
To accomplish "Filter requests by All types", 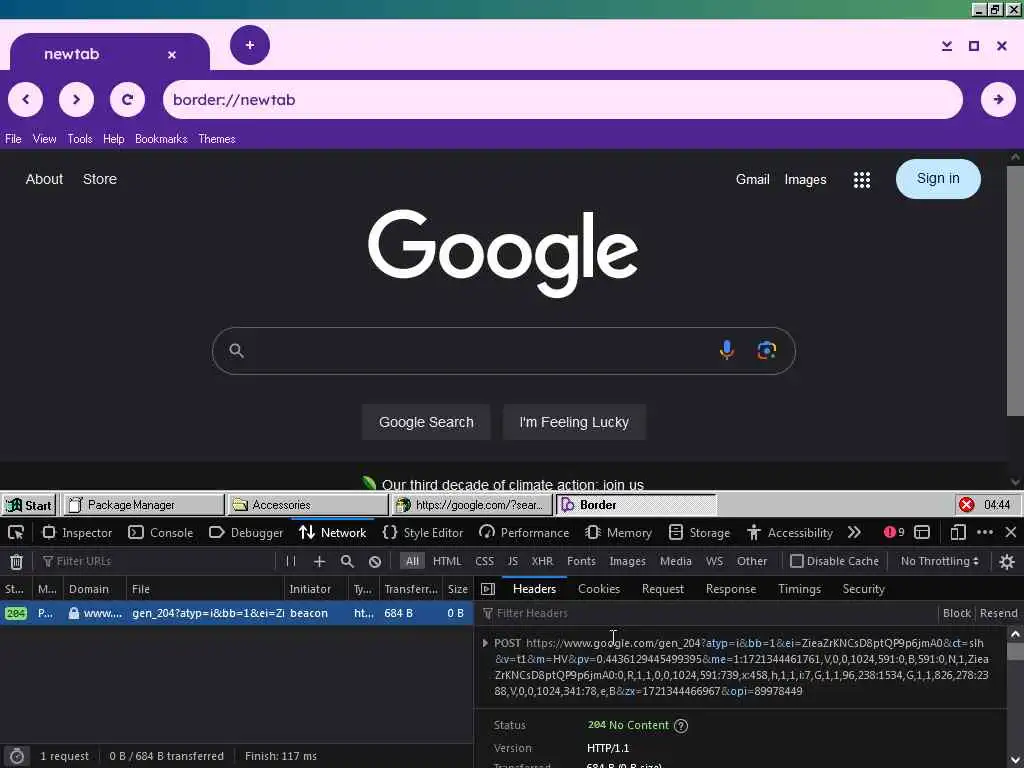I will pos(412,561).
